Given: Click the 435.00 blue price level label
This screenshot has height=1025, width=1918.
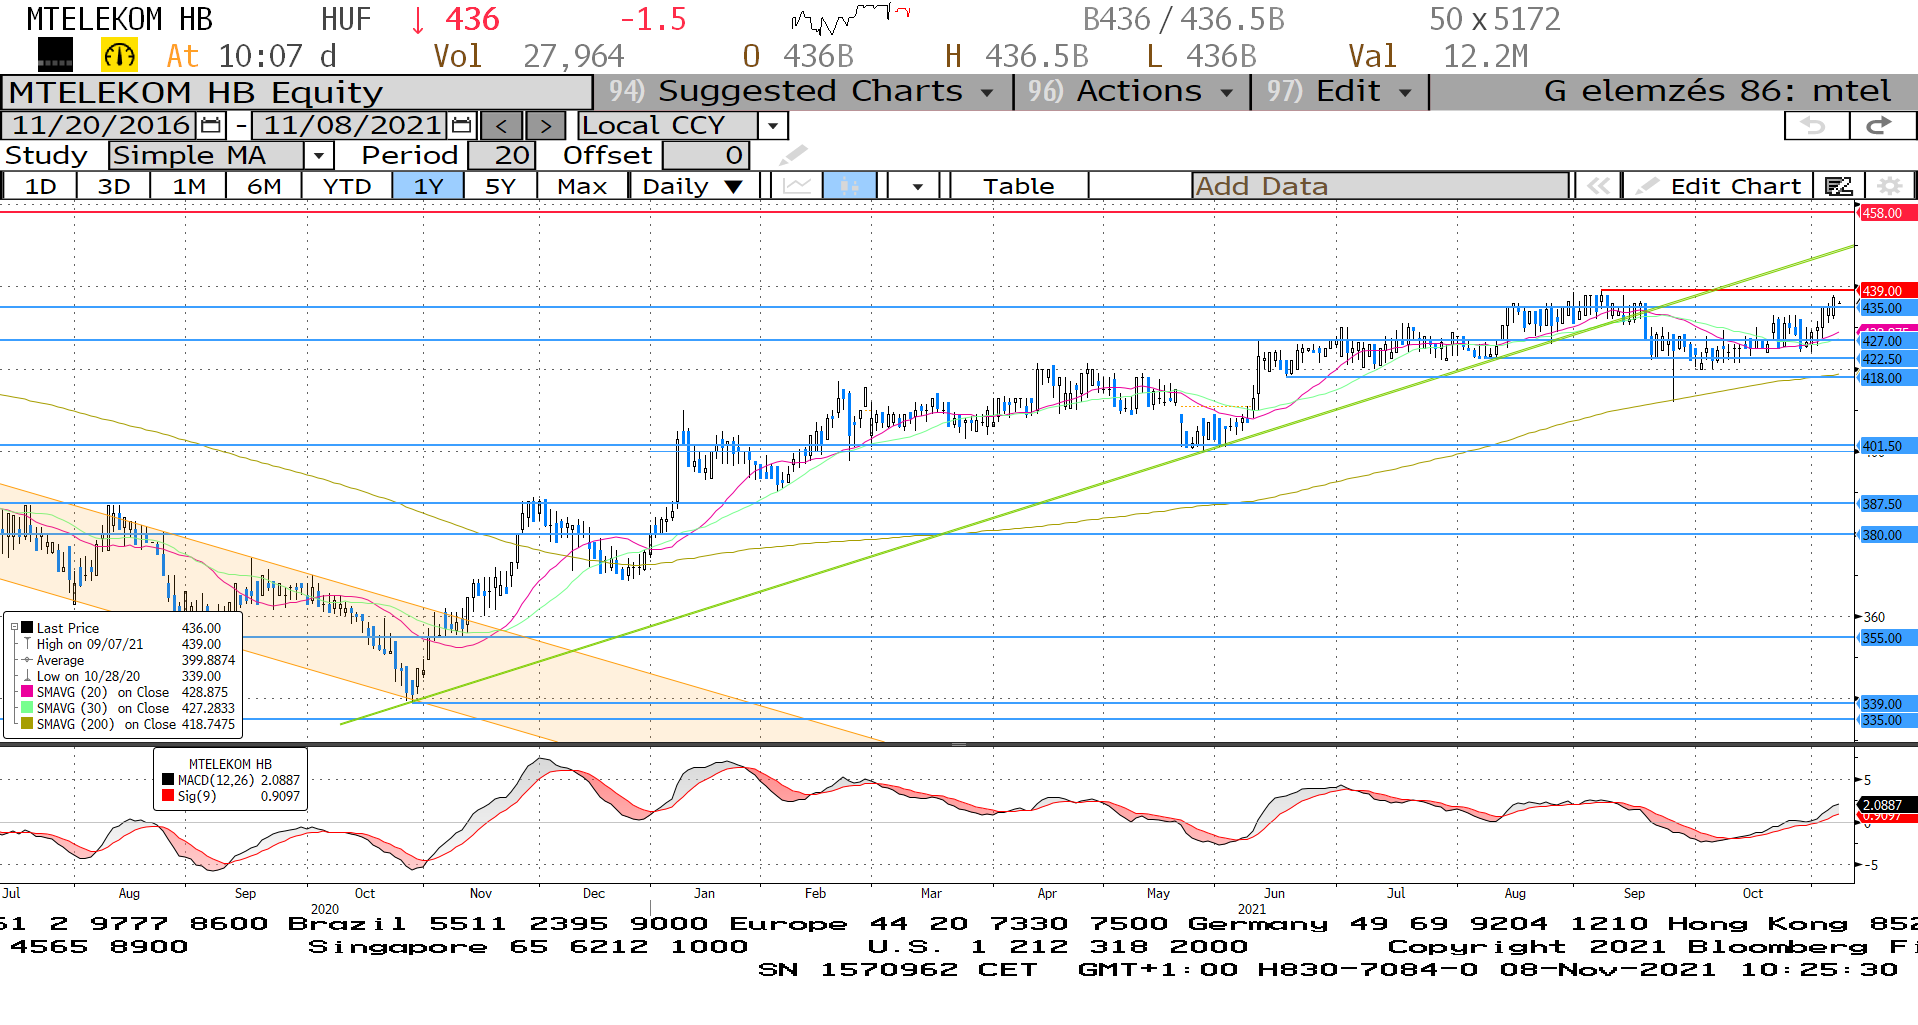Looking at the screenshot, I should pos(1888,308).
